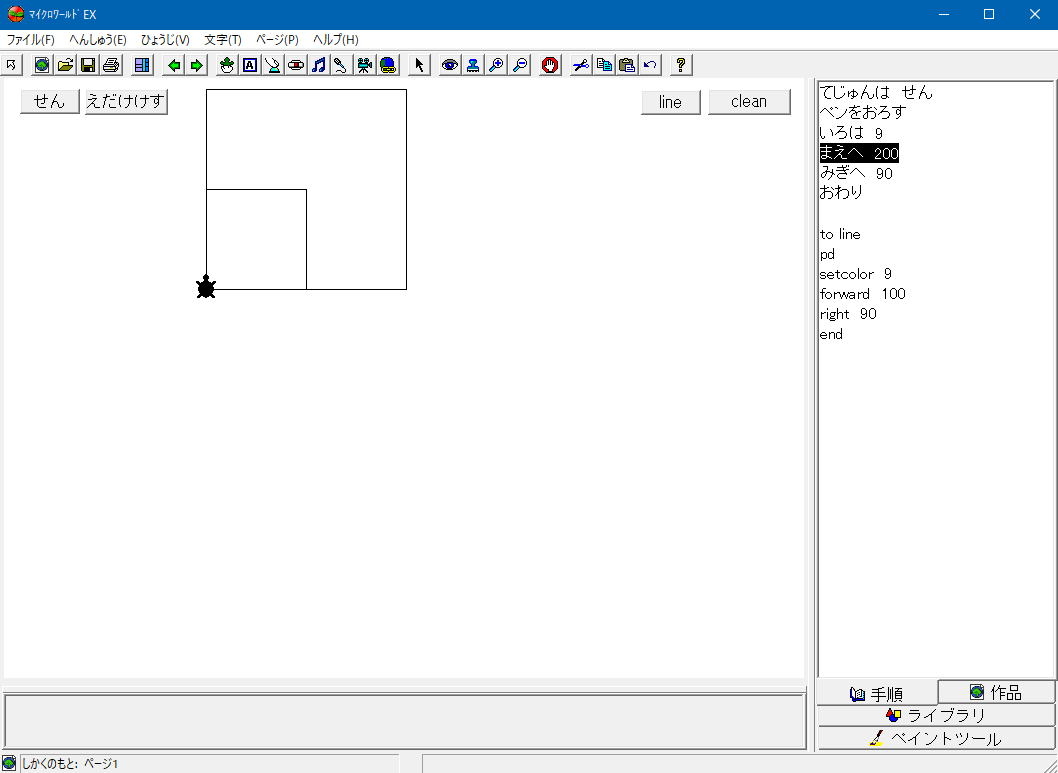Click the eye icon in the toolbar
This screenshot has width=1058, height=773.
pos(450,65)
